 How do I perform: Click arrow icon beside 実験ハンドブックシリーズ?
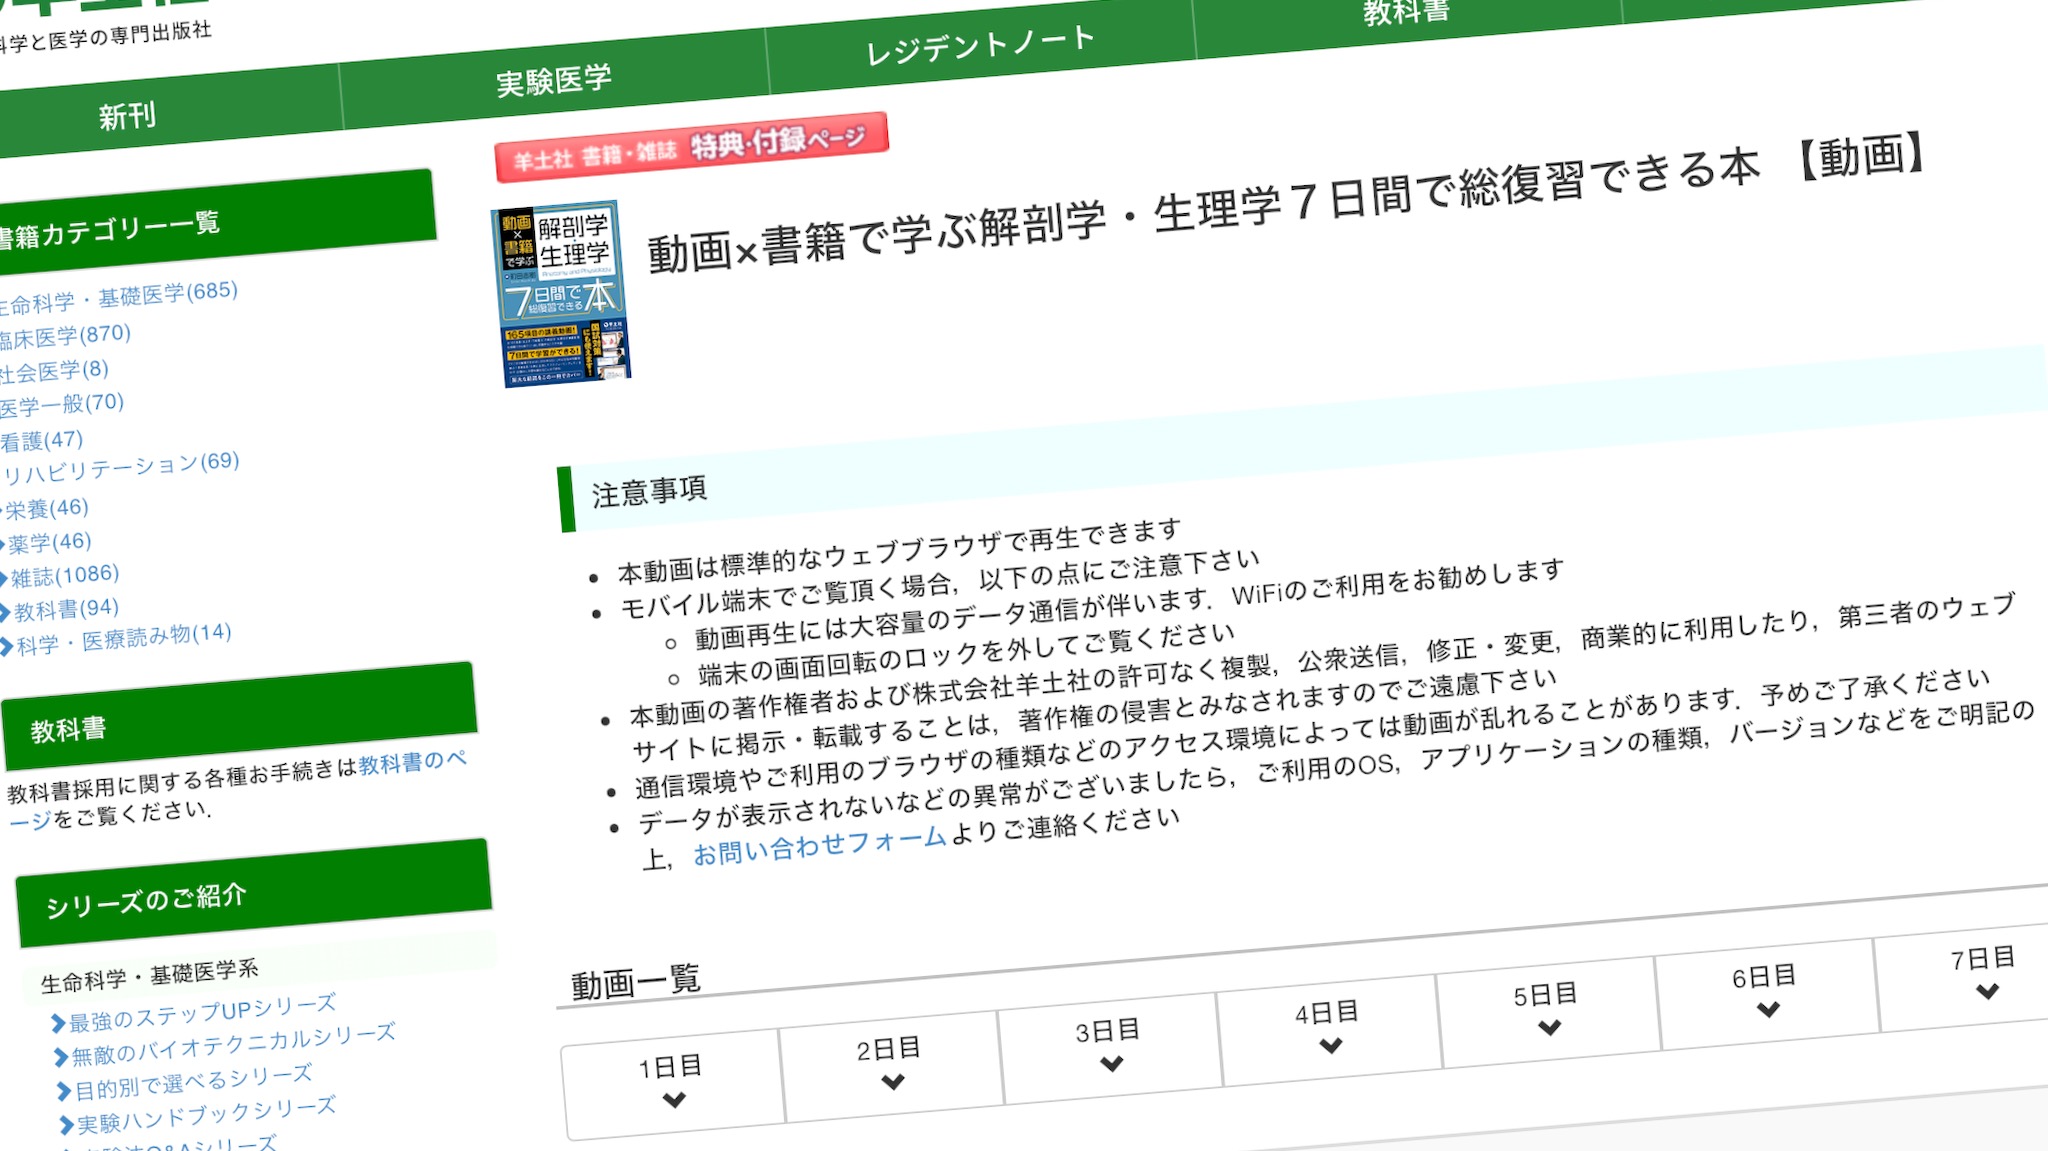(66, 1125)
